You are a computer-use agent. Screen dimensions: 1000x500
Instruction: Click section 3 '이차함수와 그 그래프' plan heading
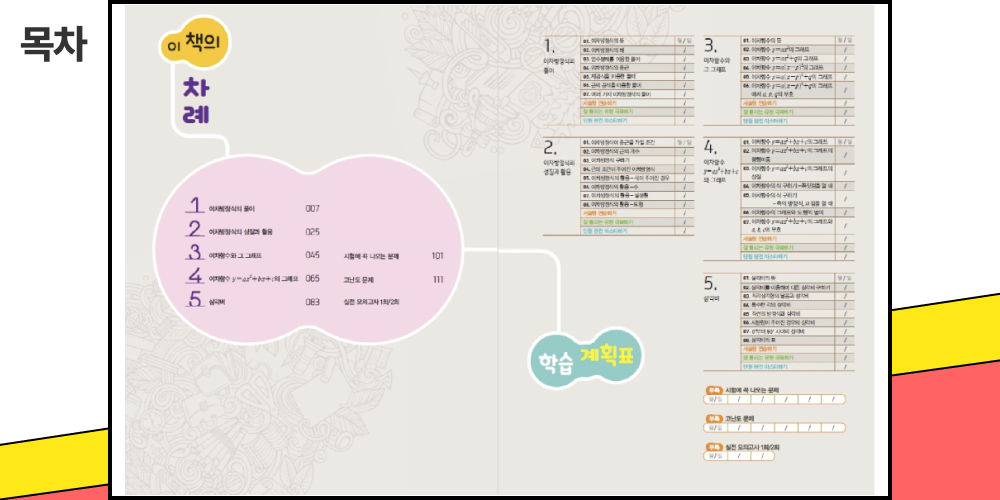718,57
